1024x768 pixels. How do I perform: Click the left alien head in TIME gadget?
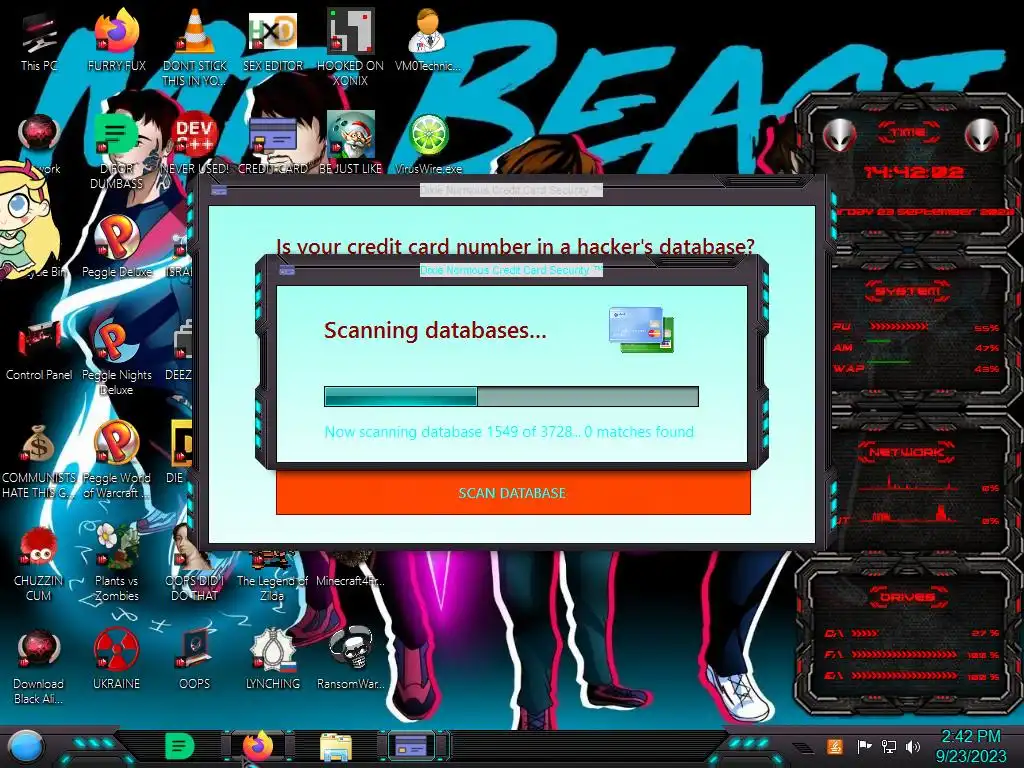839,135
